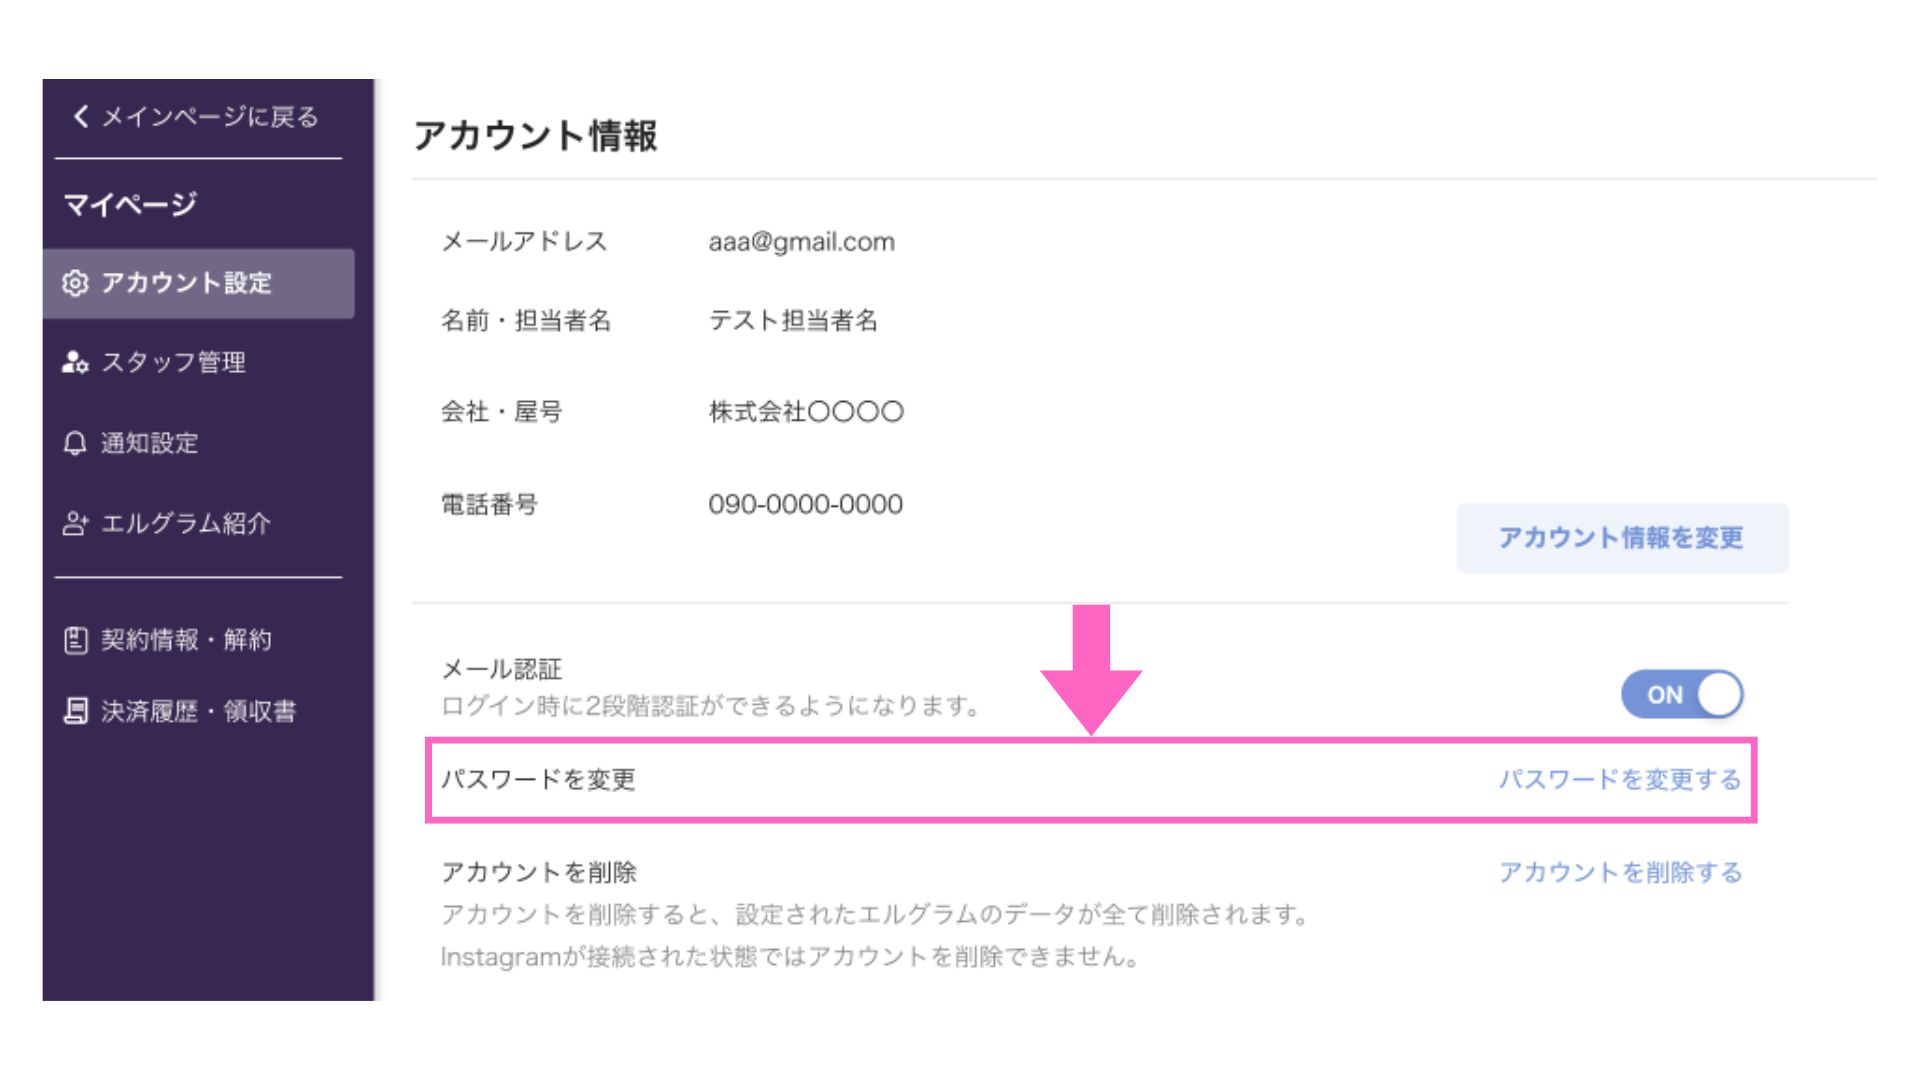Open the アカウント設定 menu item
Viewport: 1920px width, 1080px height.
click(x=187, y=283)
